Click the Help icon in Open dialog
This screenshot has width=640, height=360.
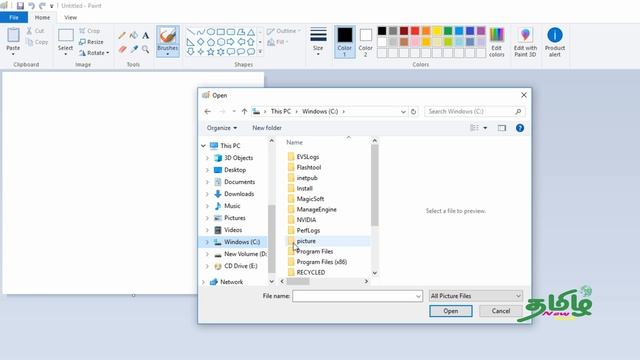(520, 128)
